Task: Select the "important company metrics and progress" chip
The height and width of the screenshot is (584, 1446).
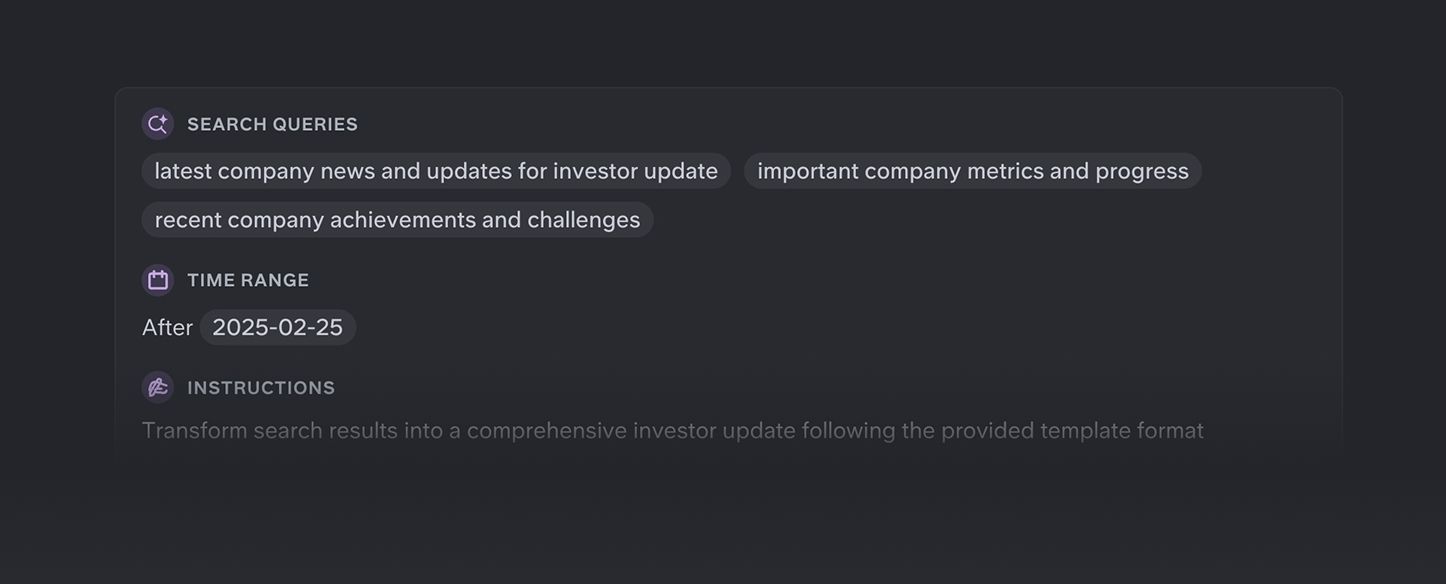Action: pos(972,171)
